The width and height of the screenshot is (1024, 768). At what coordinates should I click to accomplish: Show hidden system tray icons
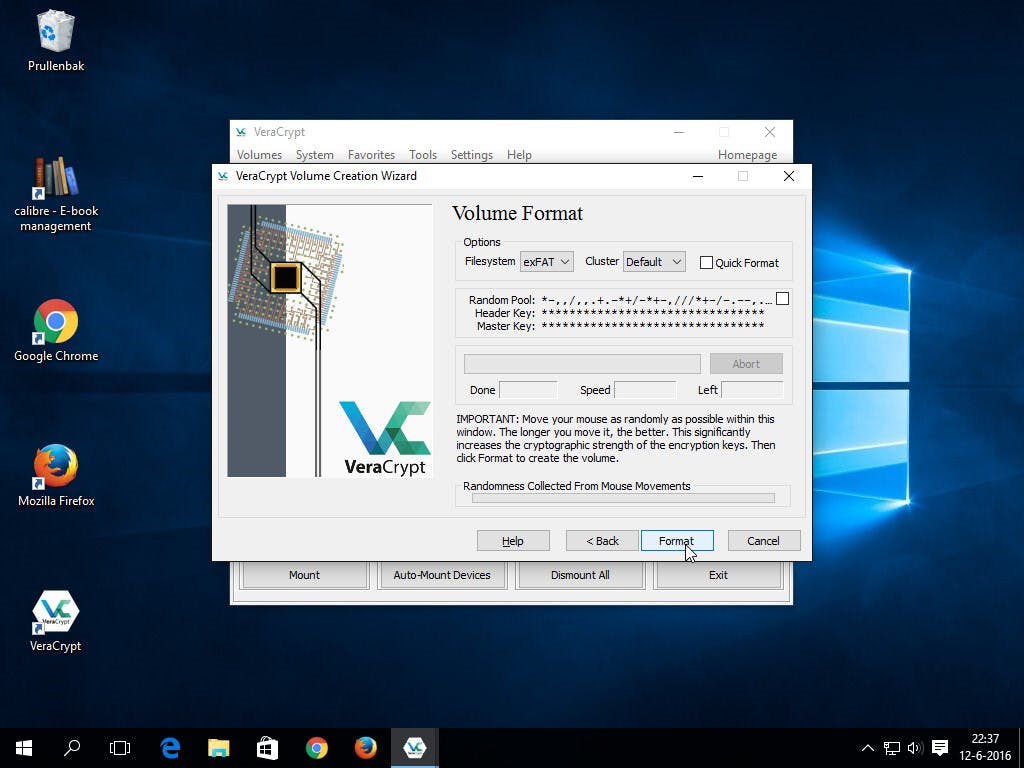coord(867,748)
